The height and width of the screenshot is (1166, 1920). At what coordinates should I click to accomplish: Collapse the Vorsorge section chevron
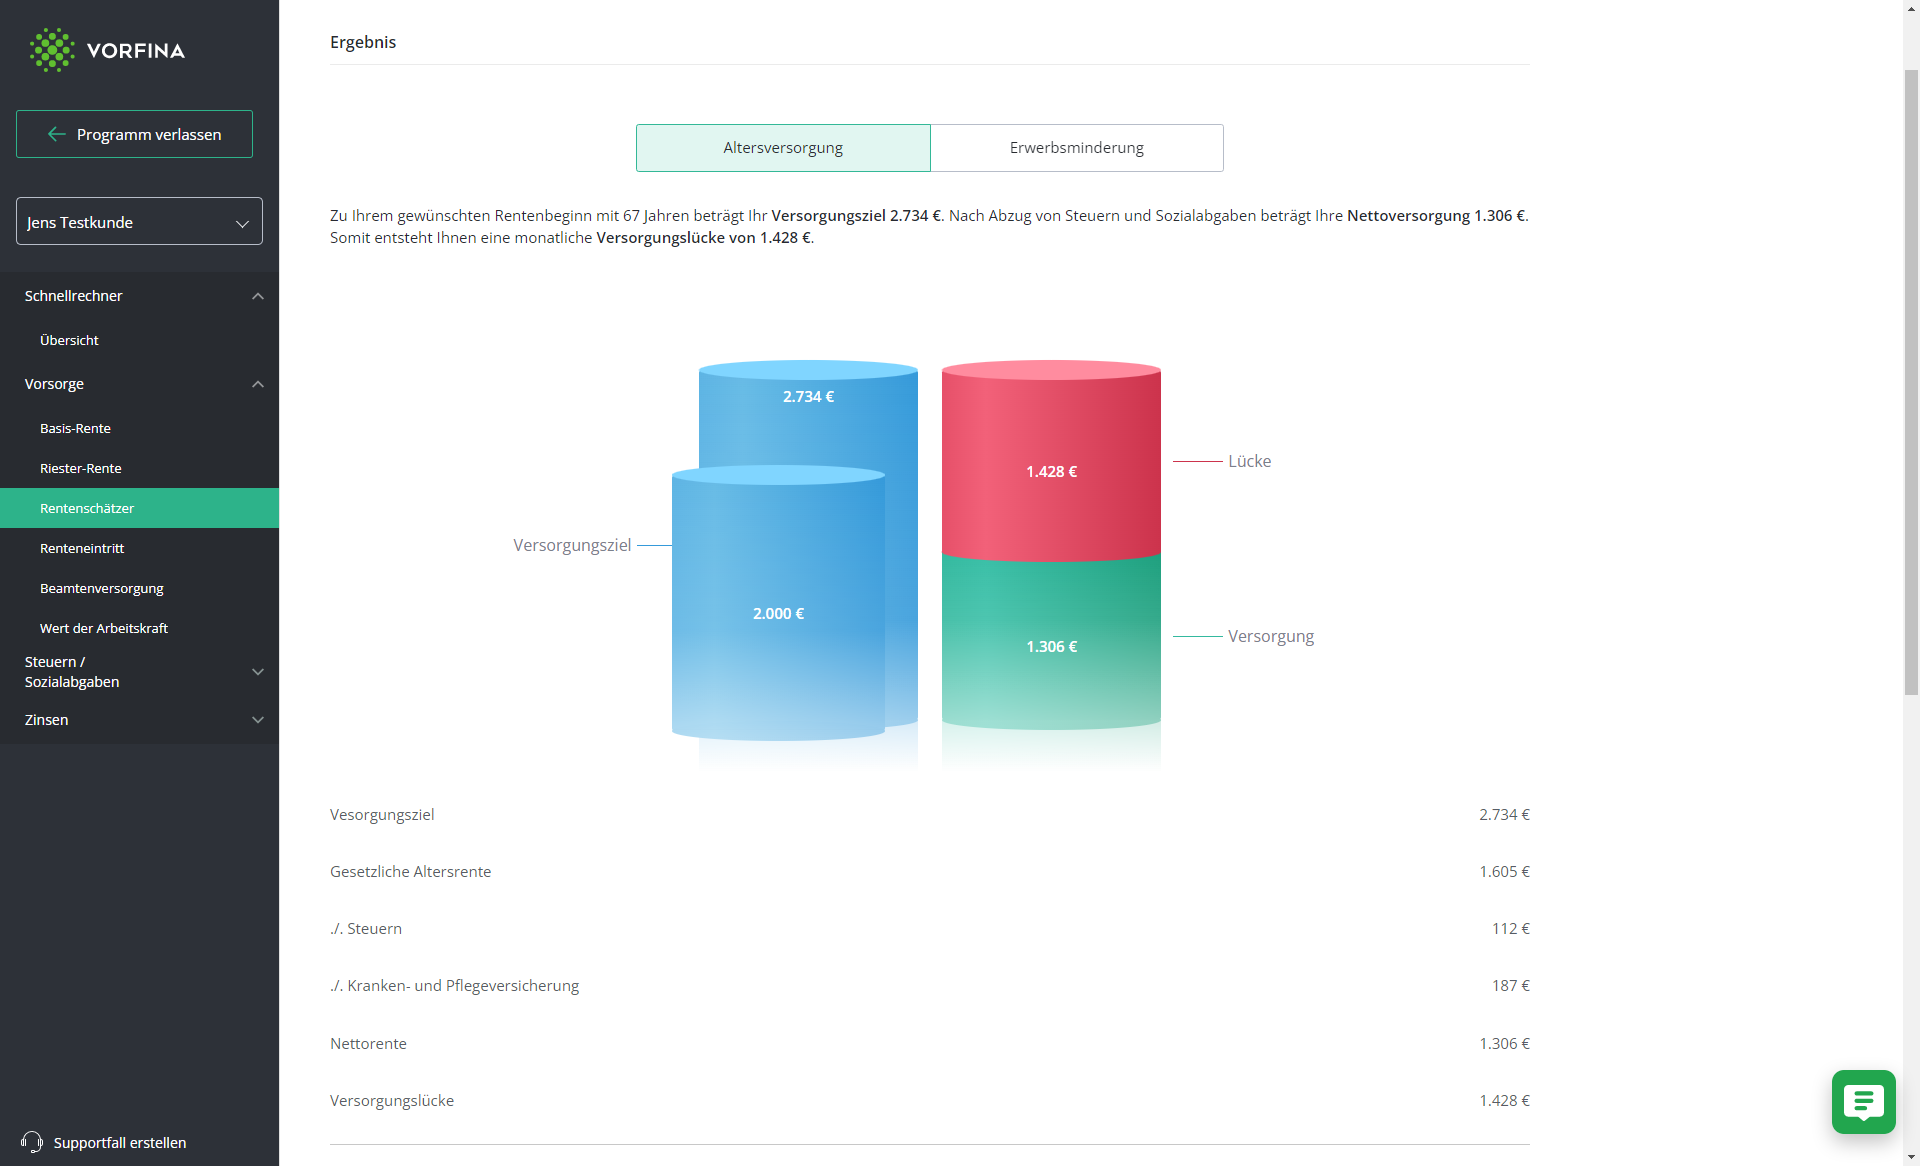pos(258,384)
